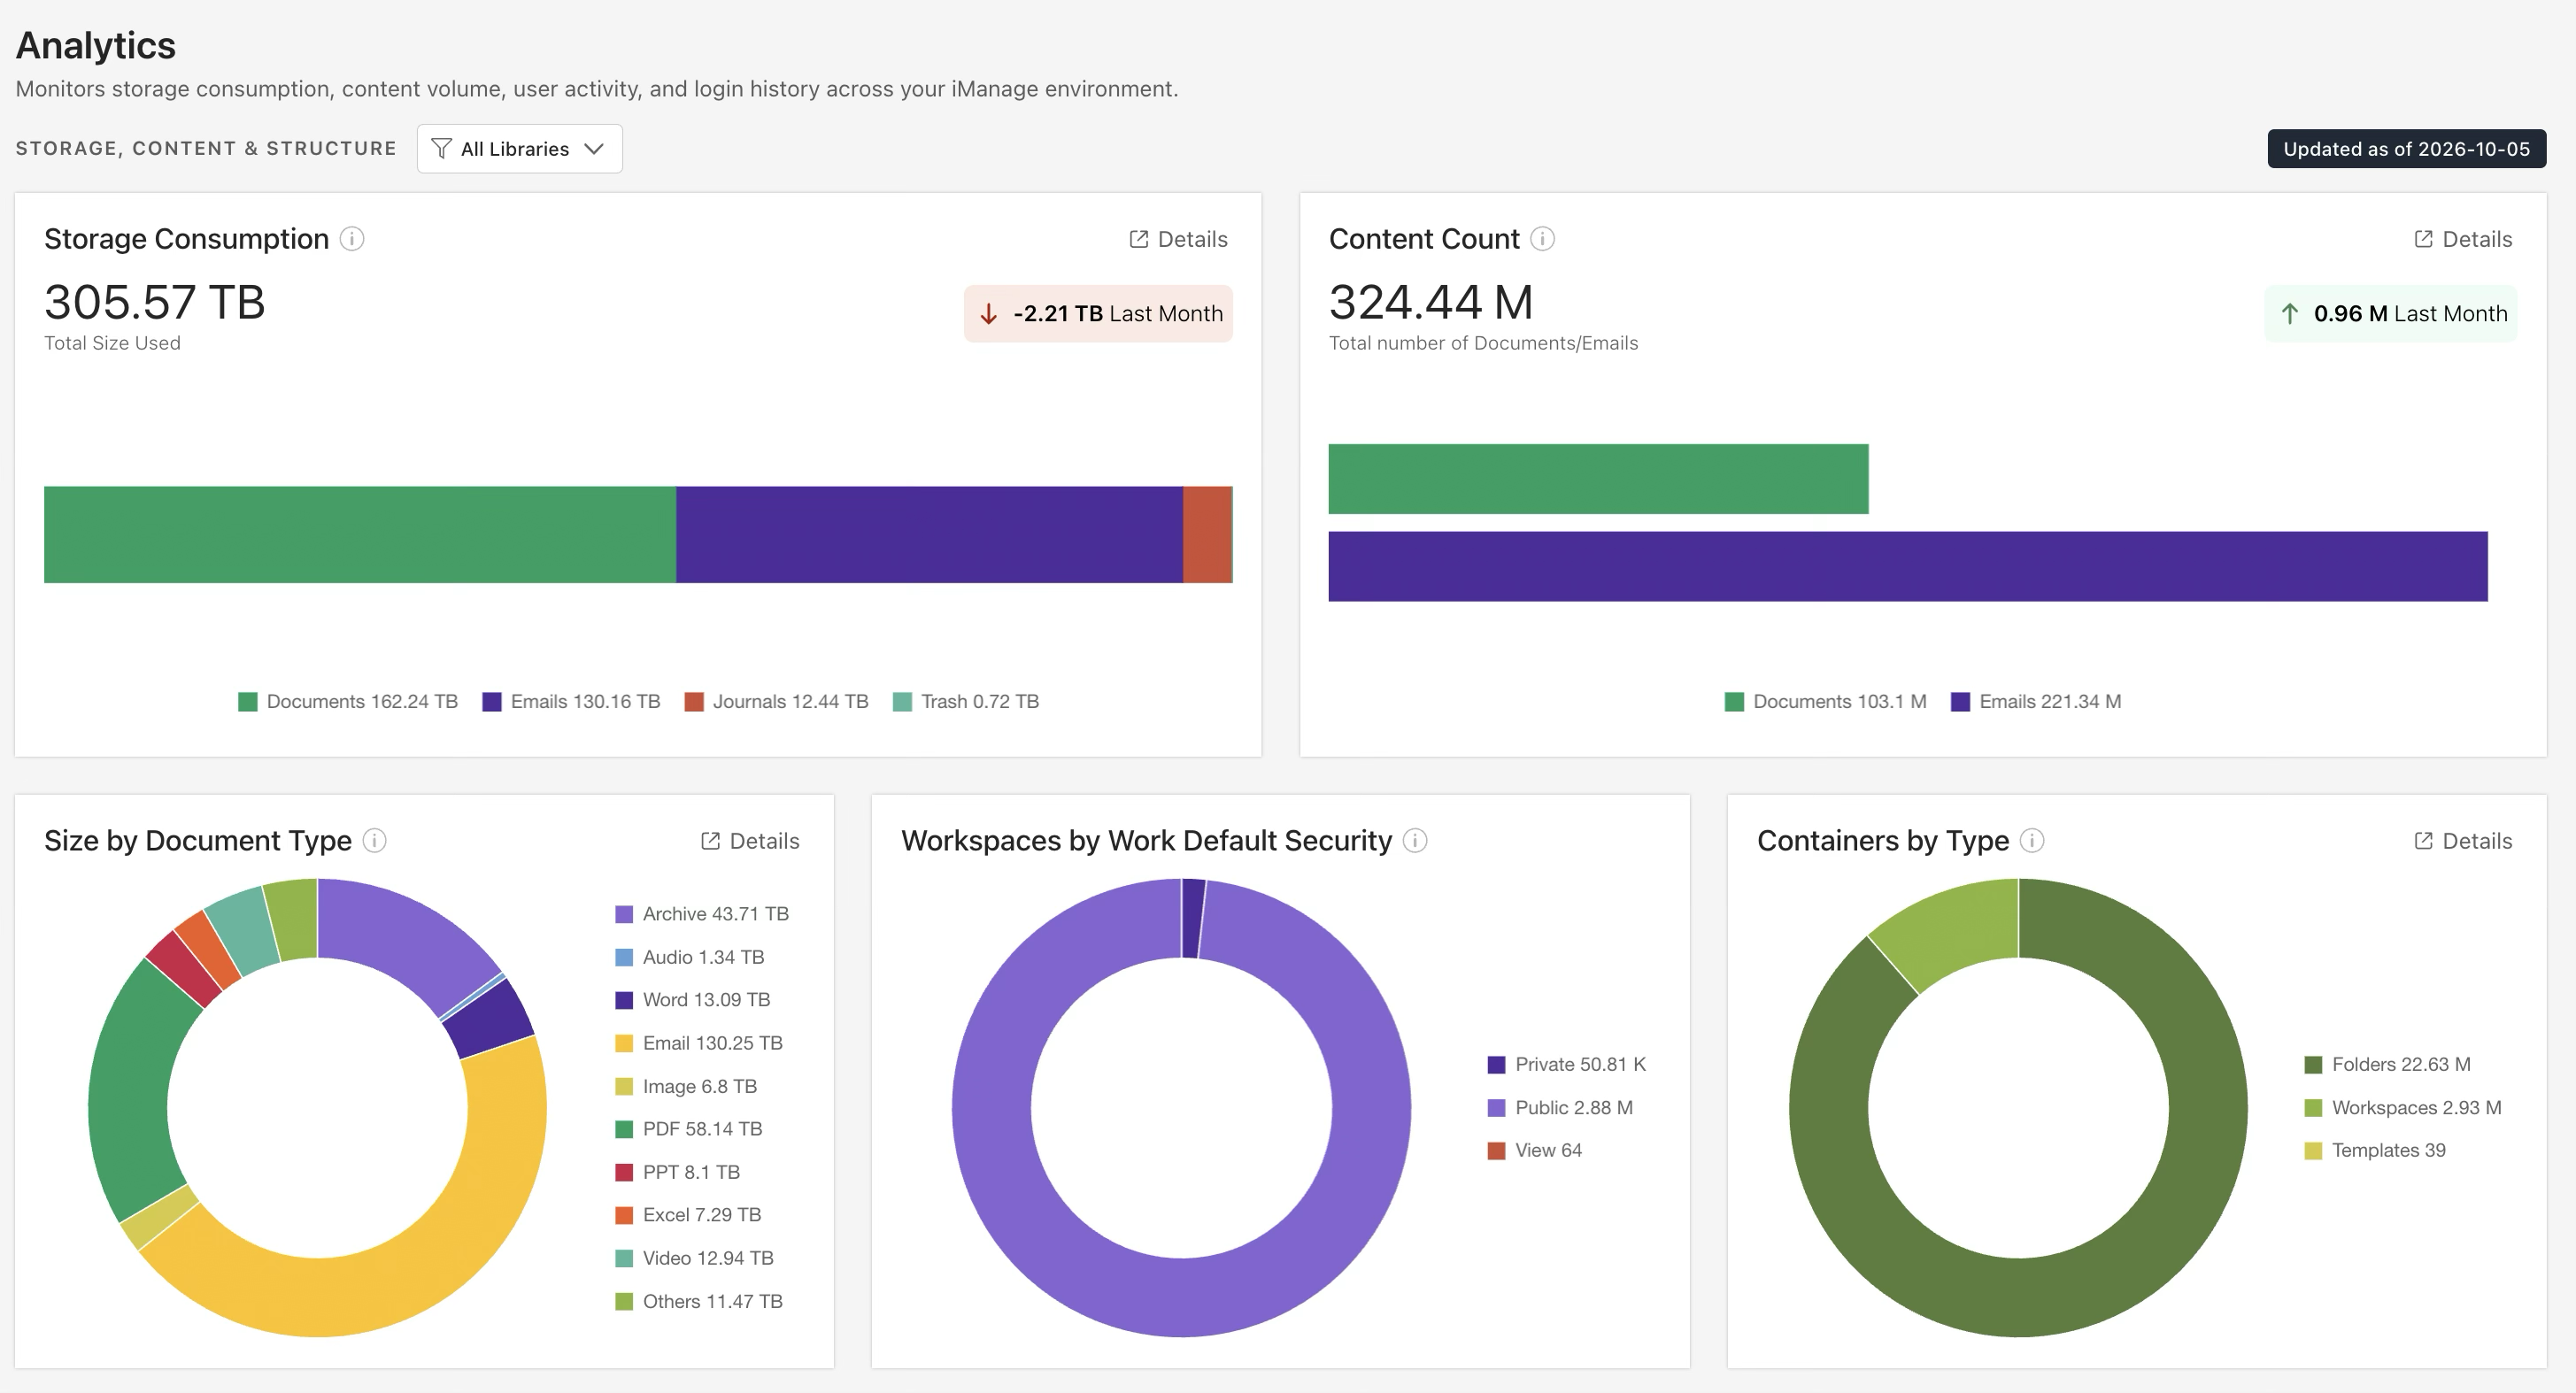The image size is (2576, 1393).
Task: Open Details for Content Count
Action: tap(2462, 239)
